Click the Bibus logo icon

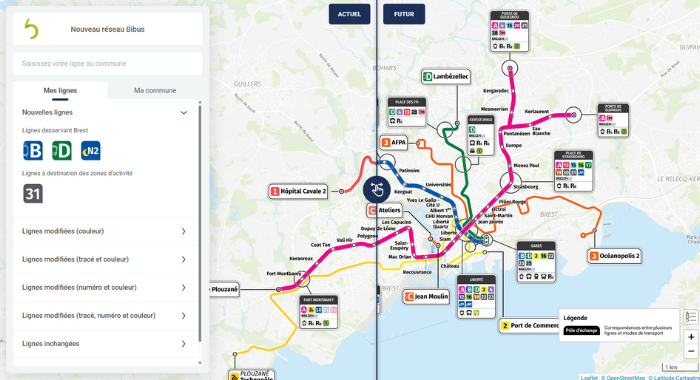31,29
